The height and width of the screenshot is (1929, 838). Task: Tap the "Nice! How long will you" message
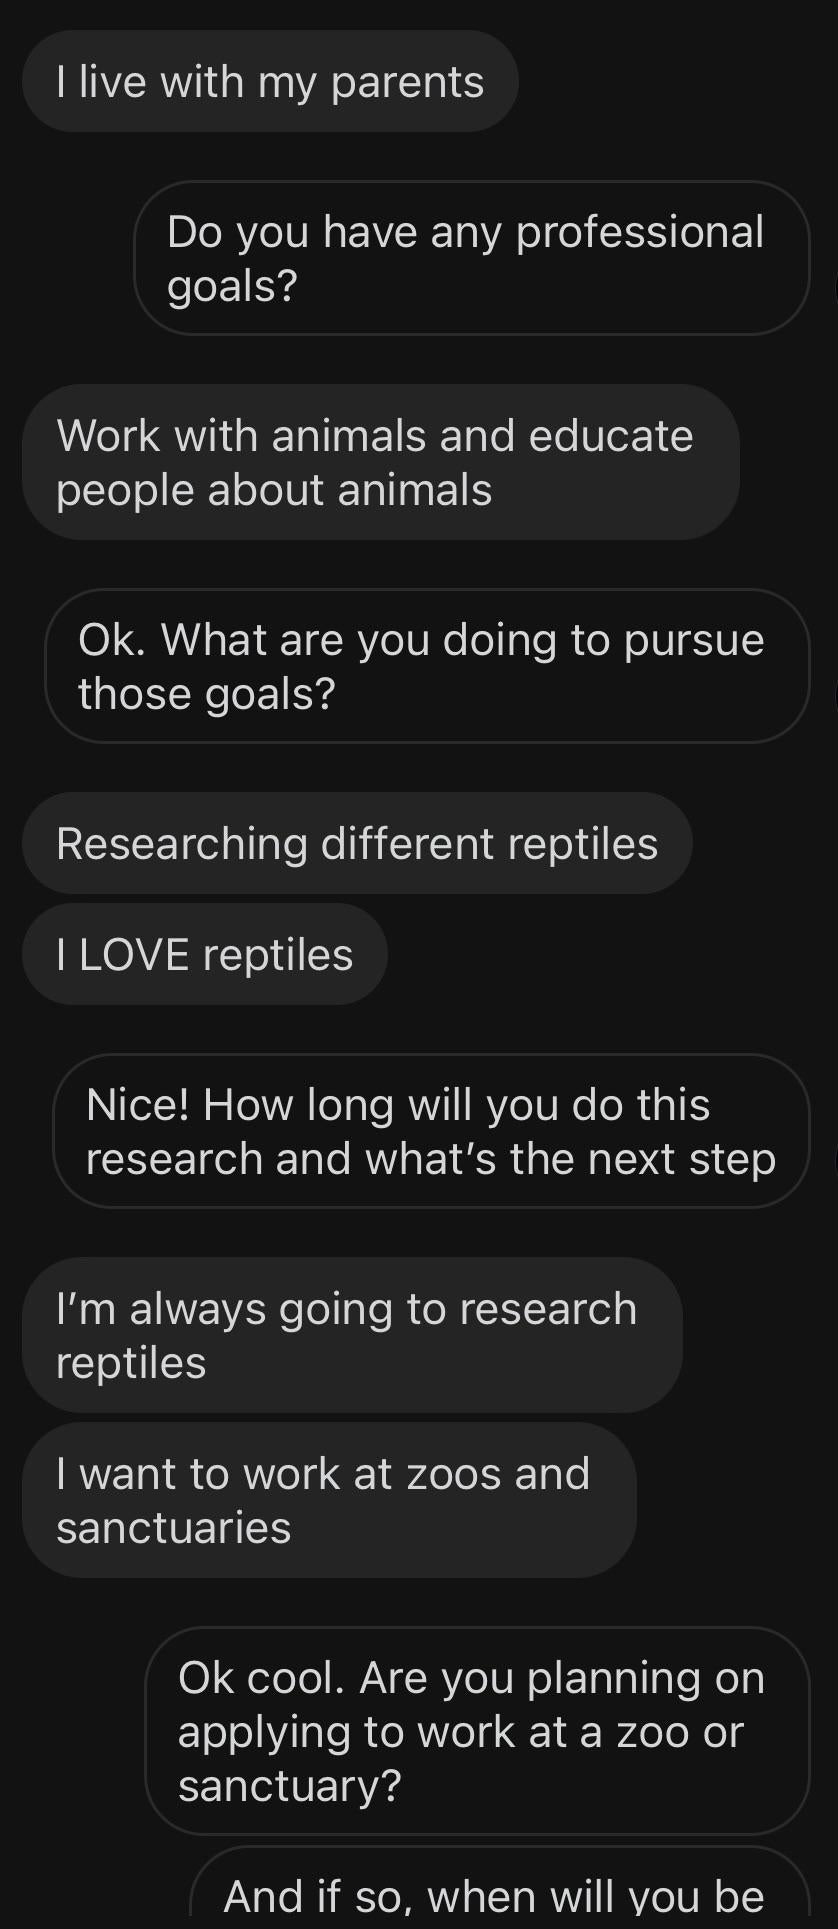(x=431, y=1131)
